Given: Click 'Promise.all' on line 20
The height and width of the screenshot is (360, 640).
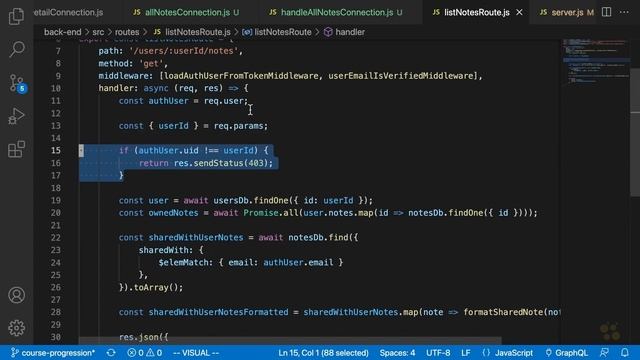Looking at the screenshot, I should click(271, 213).
